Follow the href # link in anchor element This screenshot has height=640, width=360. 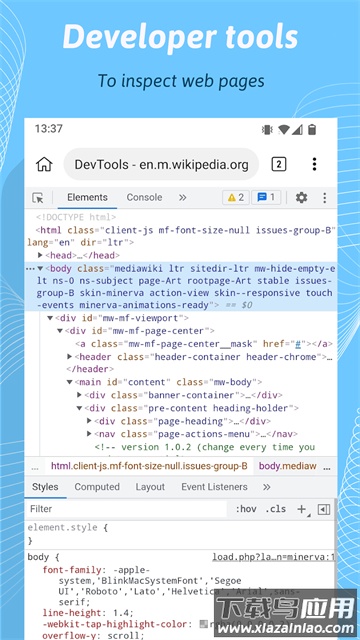(x=298, y=344)
